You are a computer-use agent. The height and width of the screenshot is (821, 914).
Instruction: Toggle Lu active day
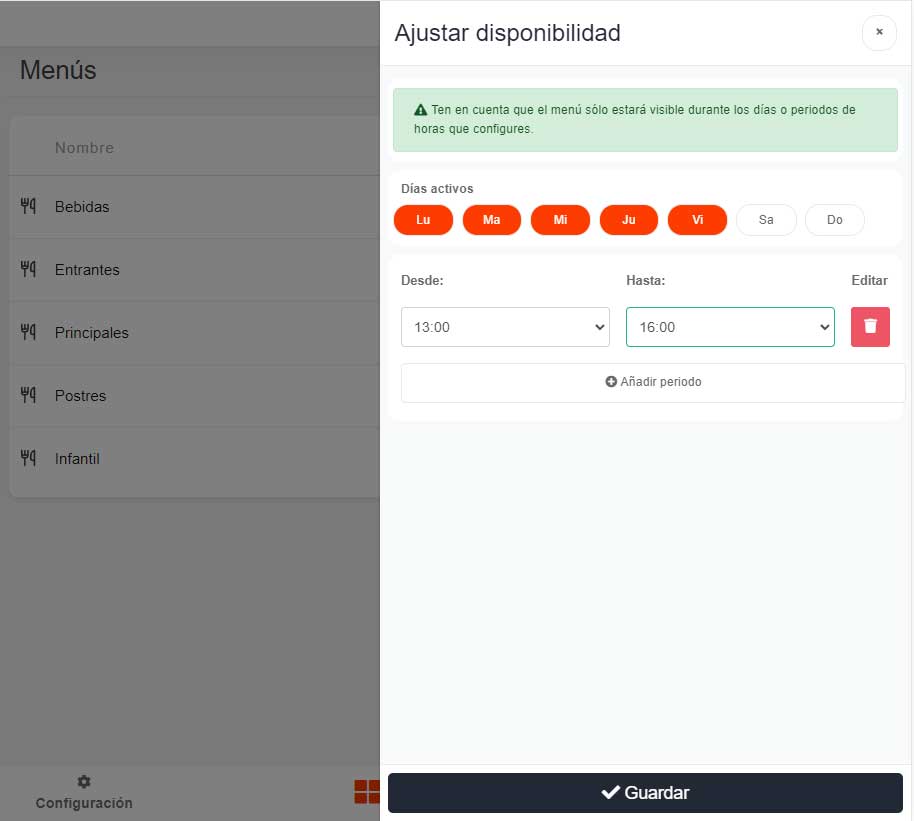pyautogui.click(x=423, y=220)
